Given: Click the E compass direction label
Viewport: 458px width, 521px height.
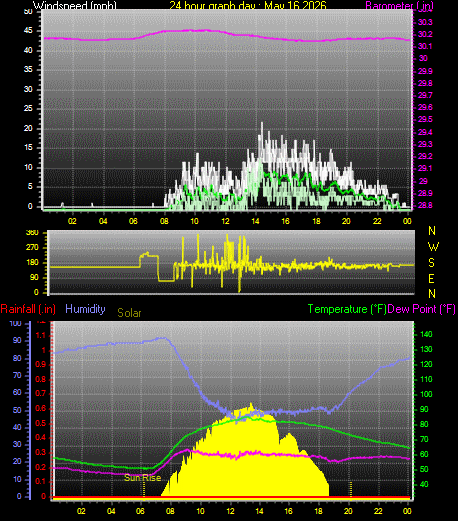Looking at the screenshot, I should click(431, 279).
